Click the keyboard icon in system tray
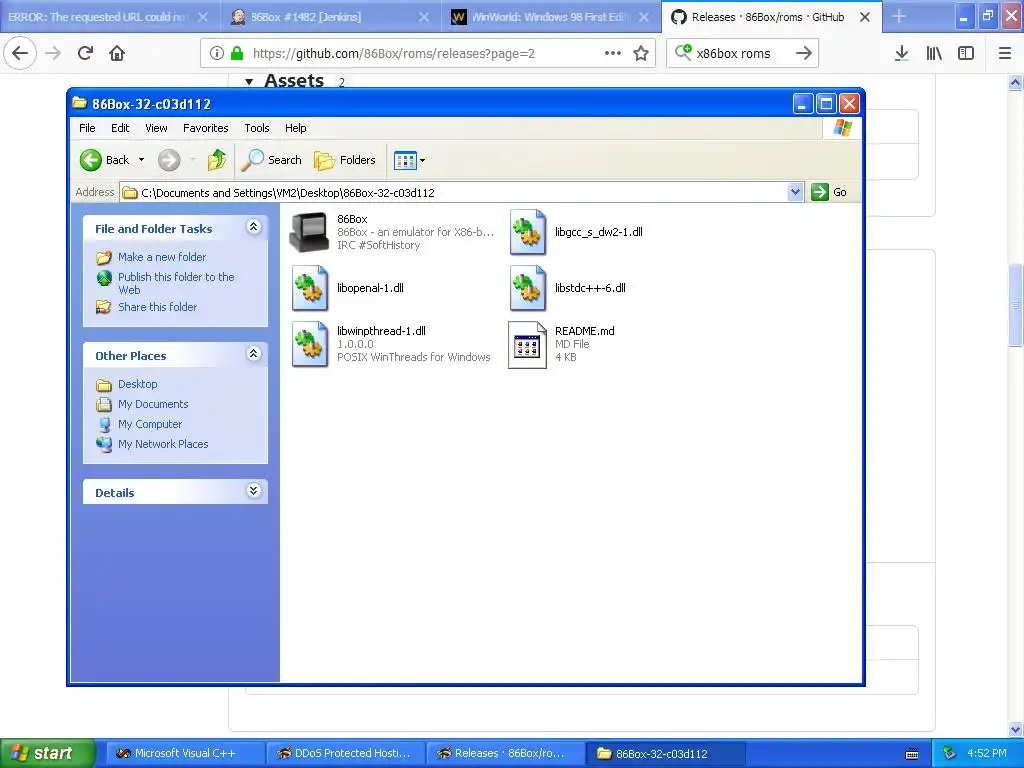The width and height of the screenshot is (1024, 768). coord(912,754)
